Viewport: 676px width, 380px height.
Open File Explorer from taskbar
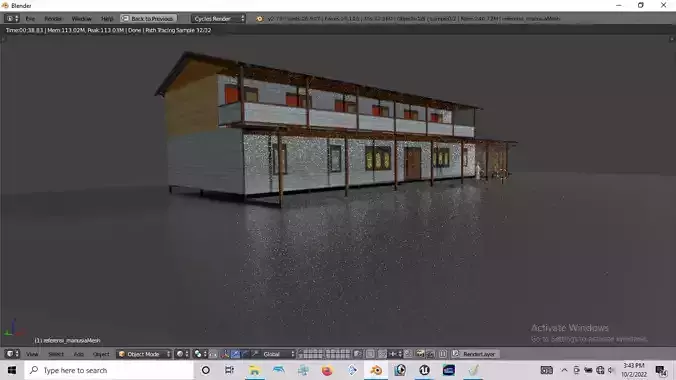pyautogui.click(x=254, y=370)
